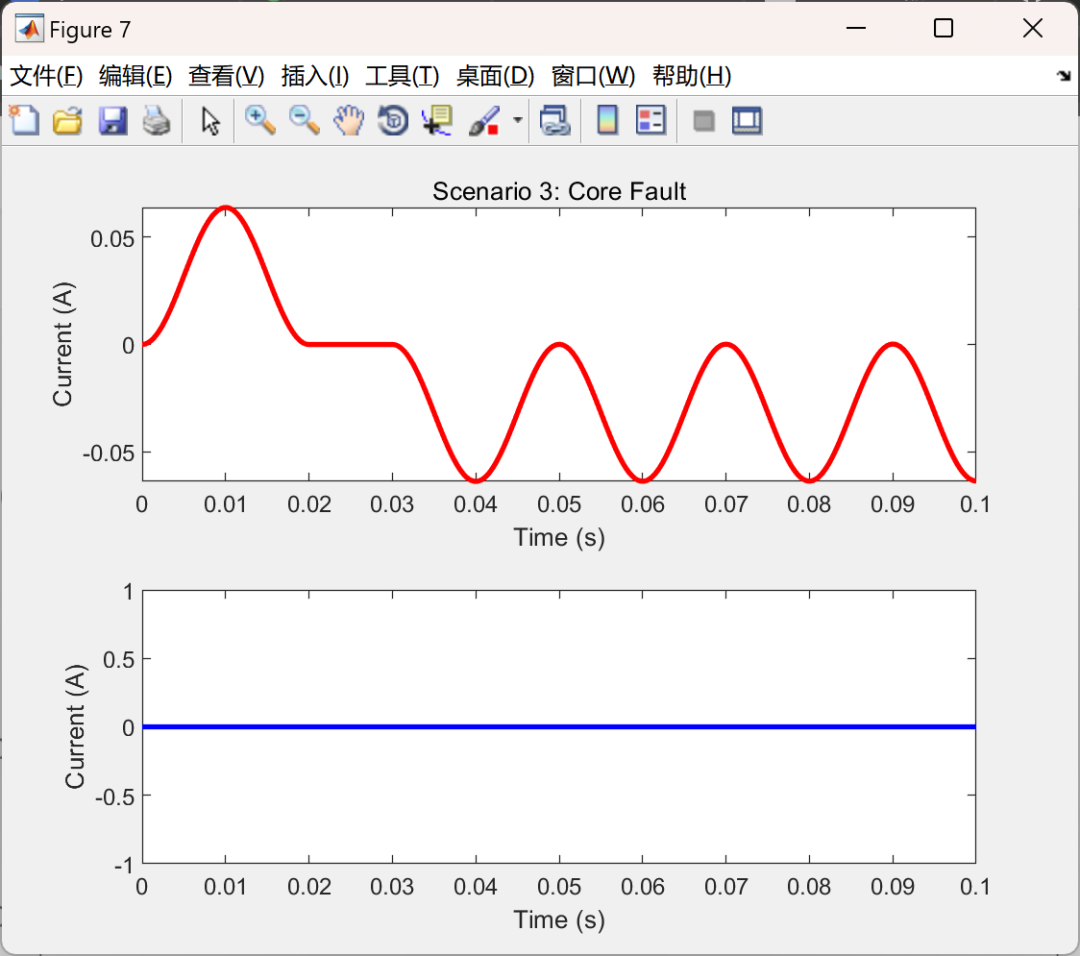The width and height of the screenshot is (1080, 956).
Task: Click the bottom plot's 'Current (A)' label
Action: coord(75,727)
